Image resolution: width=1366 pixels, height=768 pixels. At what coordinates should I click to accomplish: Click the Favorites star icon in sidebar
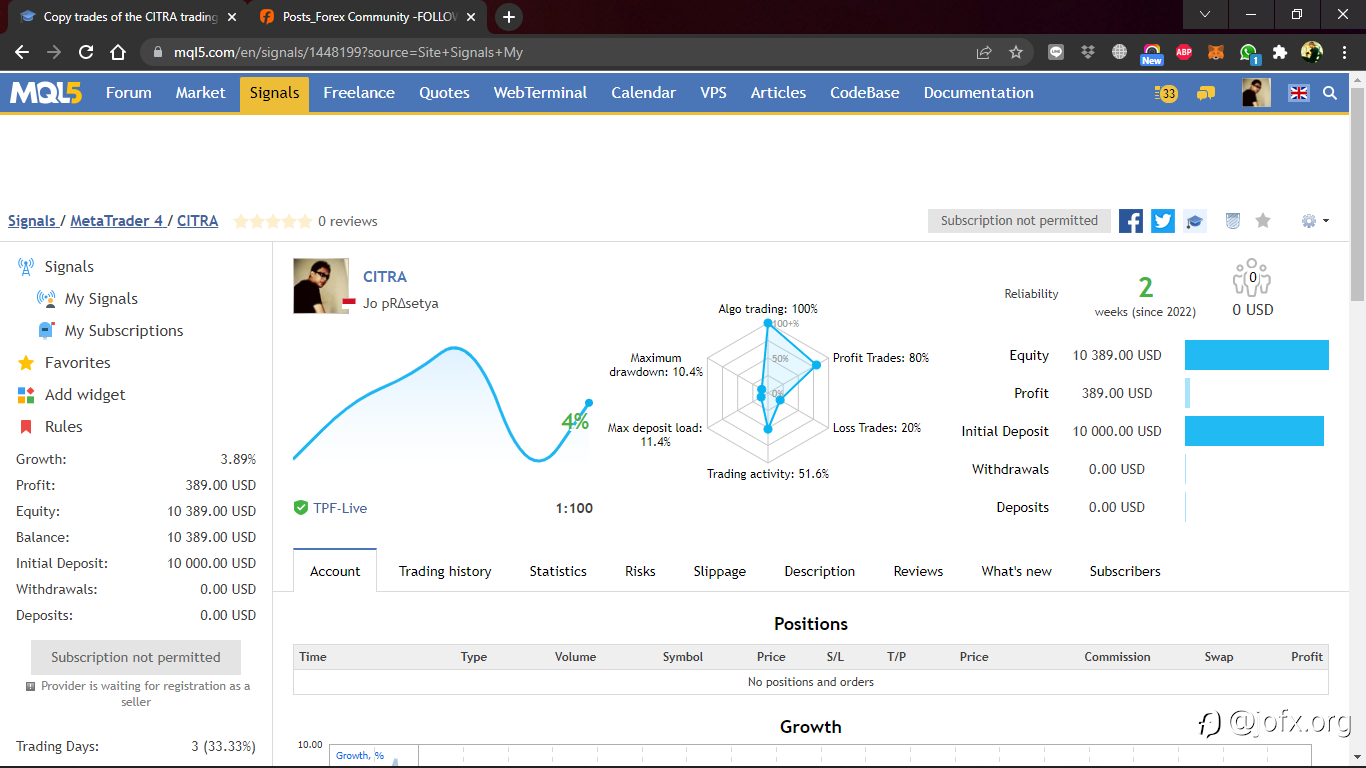click(x=26, y=363)
